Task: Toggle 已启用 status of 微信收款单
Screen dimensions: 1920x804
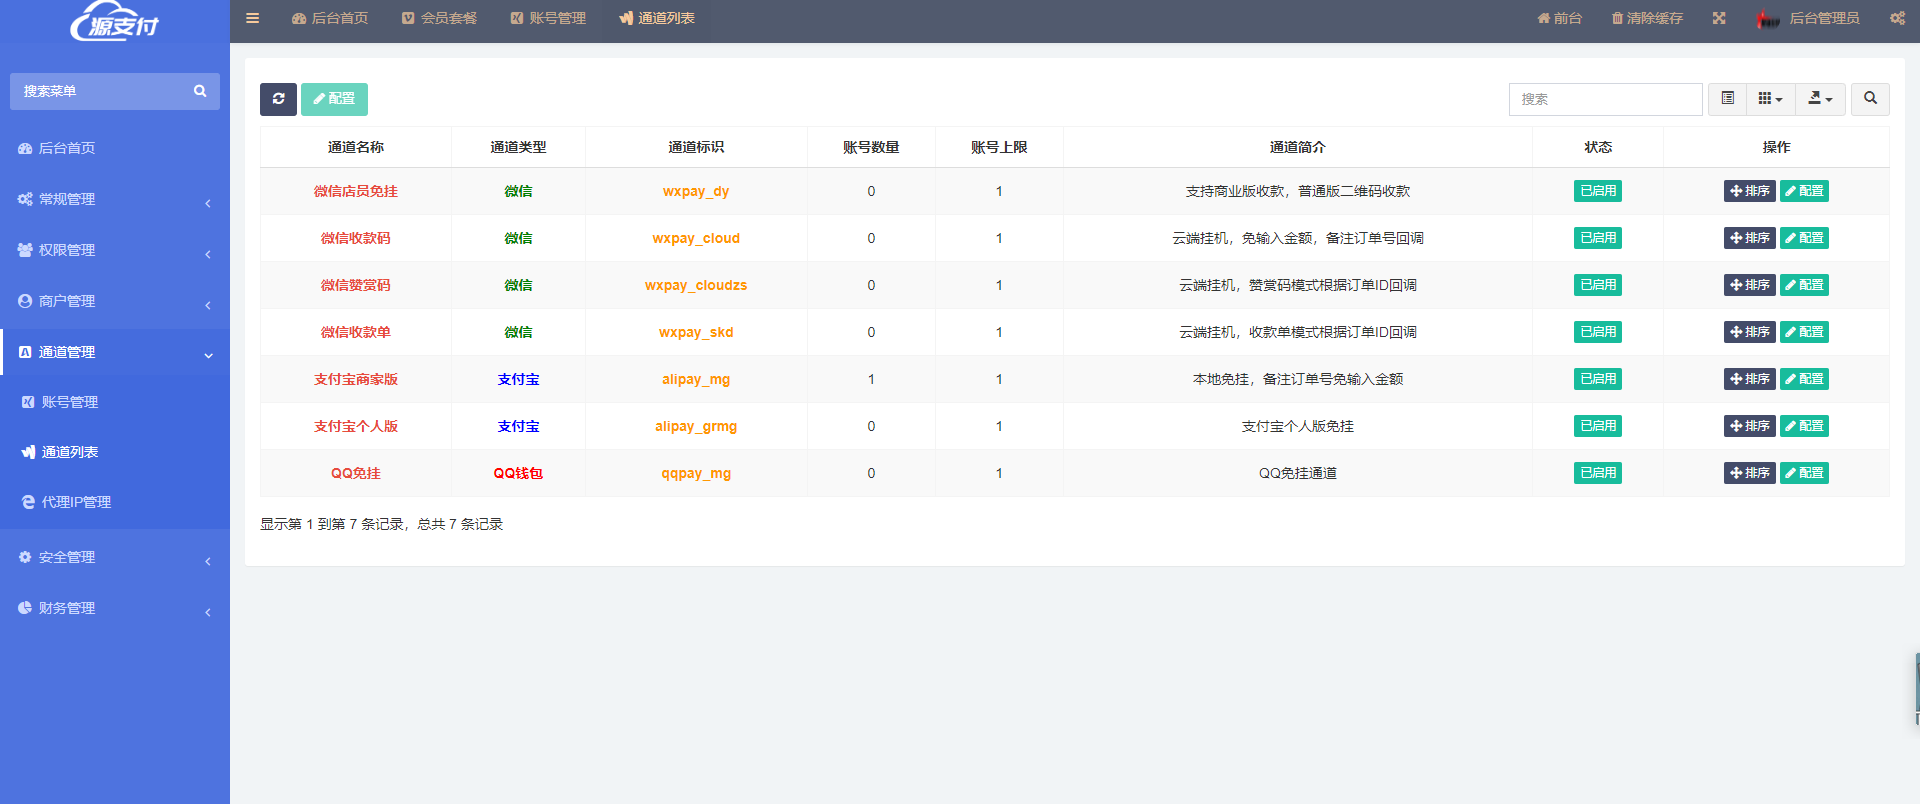Action: [x=1598, y=332]
